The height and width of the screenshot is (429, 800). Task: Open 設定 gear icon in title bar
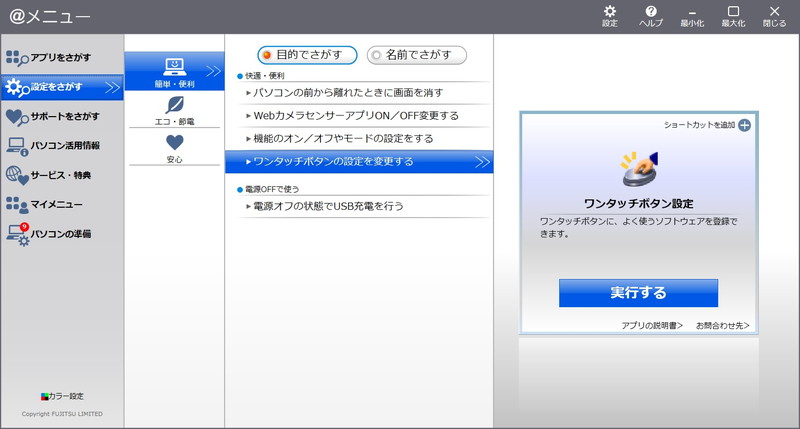[609, 15]
